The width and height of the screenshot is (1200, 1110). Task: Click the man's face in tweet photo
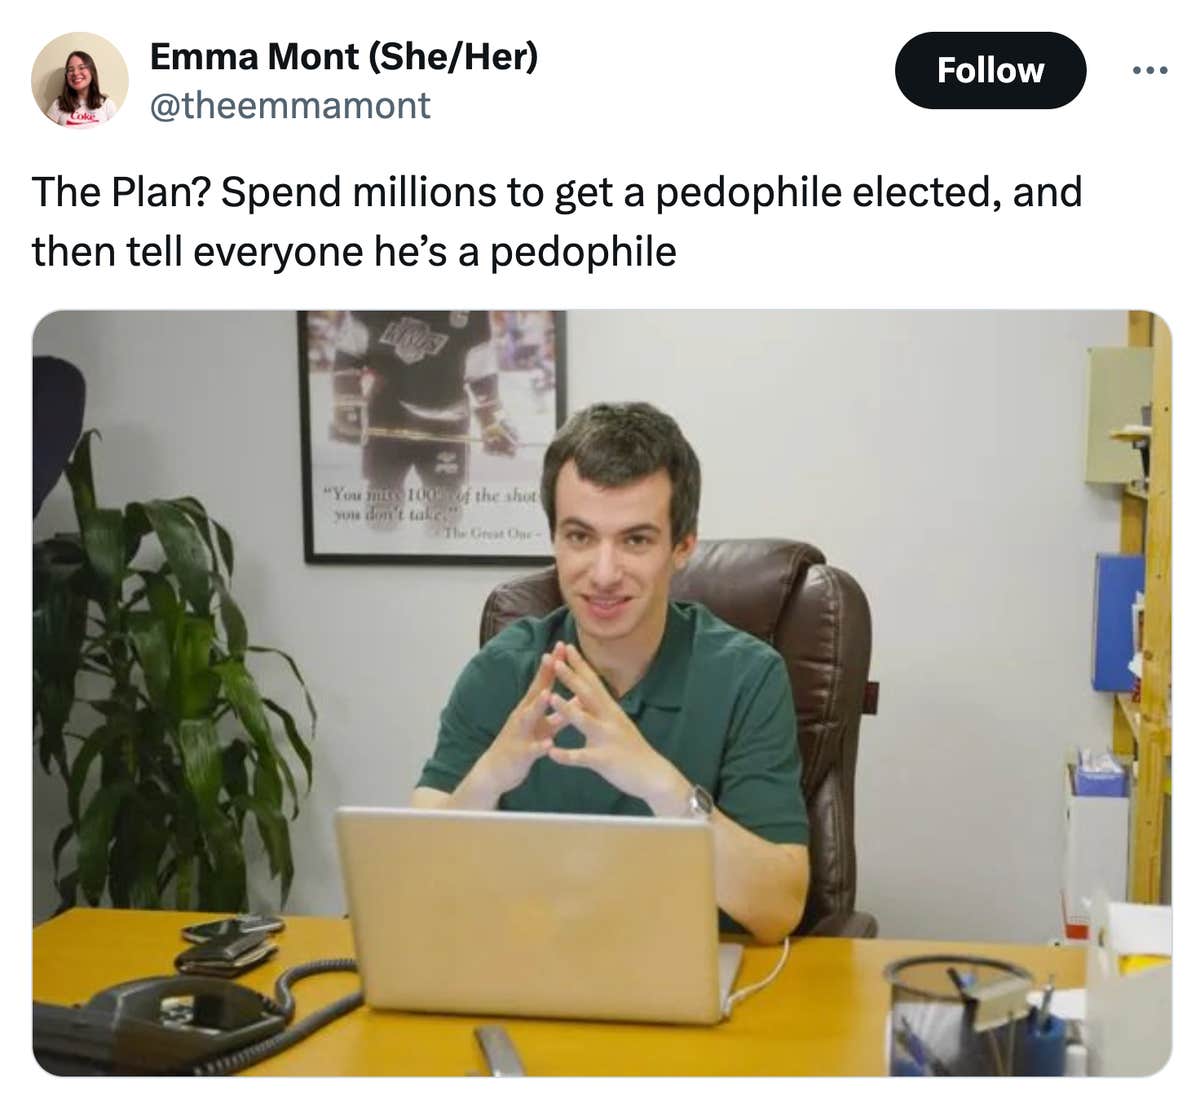click(612, 548)
